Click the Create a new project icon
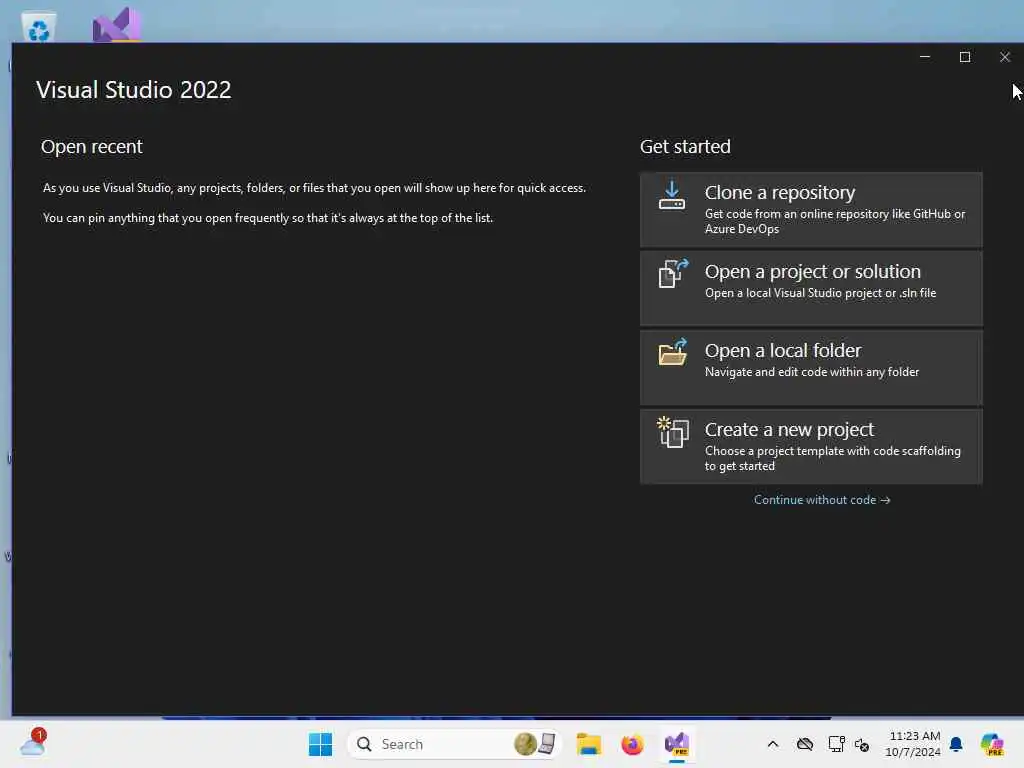This screenshot has height=768, width=1024. pos(673,432)
